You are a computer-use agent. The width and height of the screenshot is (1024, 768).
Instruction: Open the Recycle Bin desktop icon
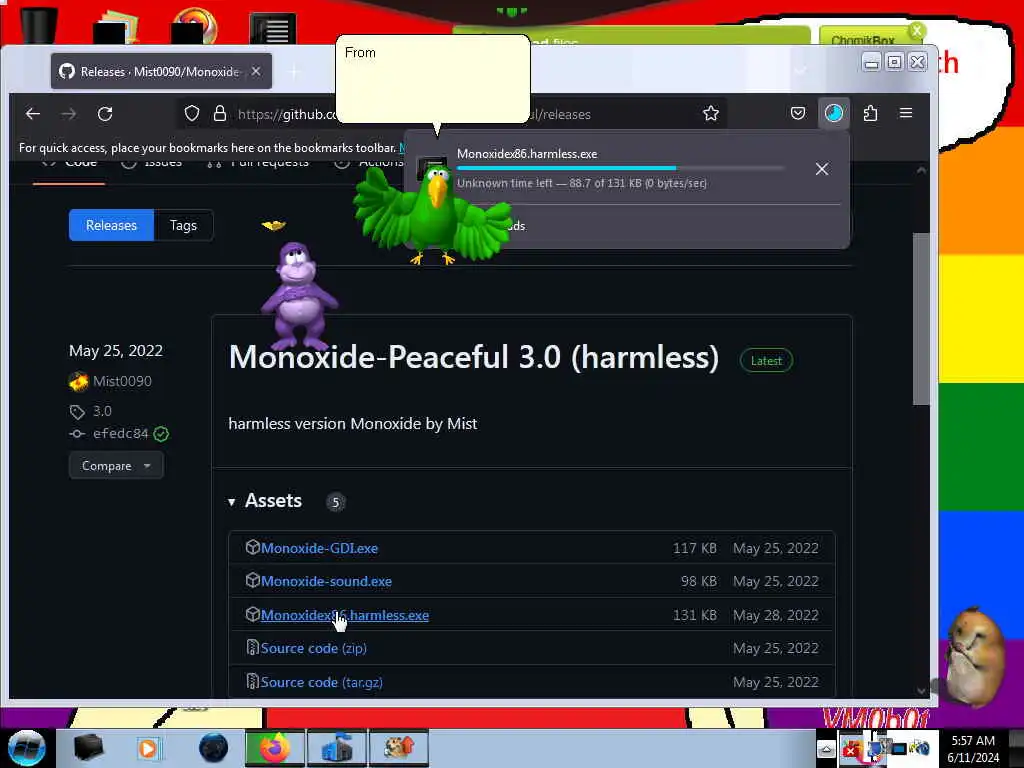39,24
